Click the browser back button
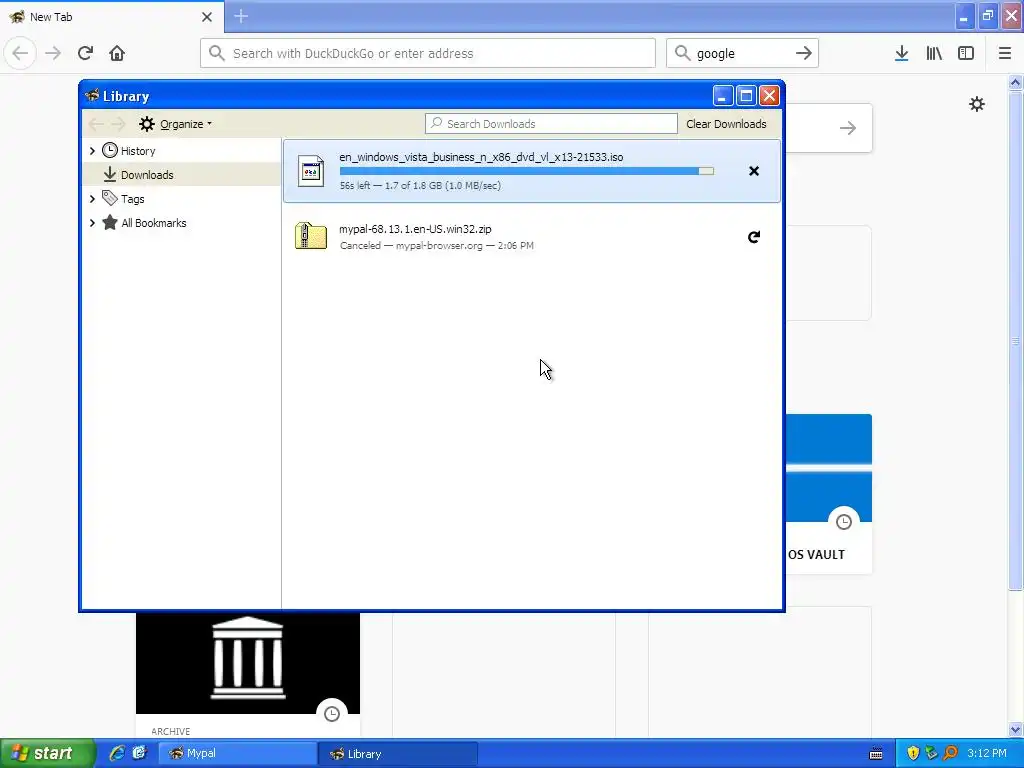The height and width of the screenshot is (768, 1024). 20,53
